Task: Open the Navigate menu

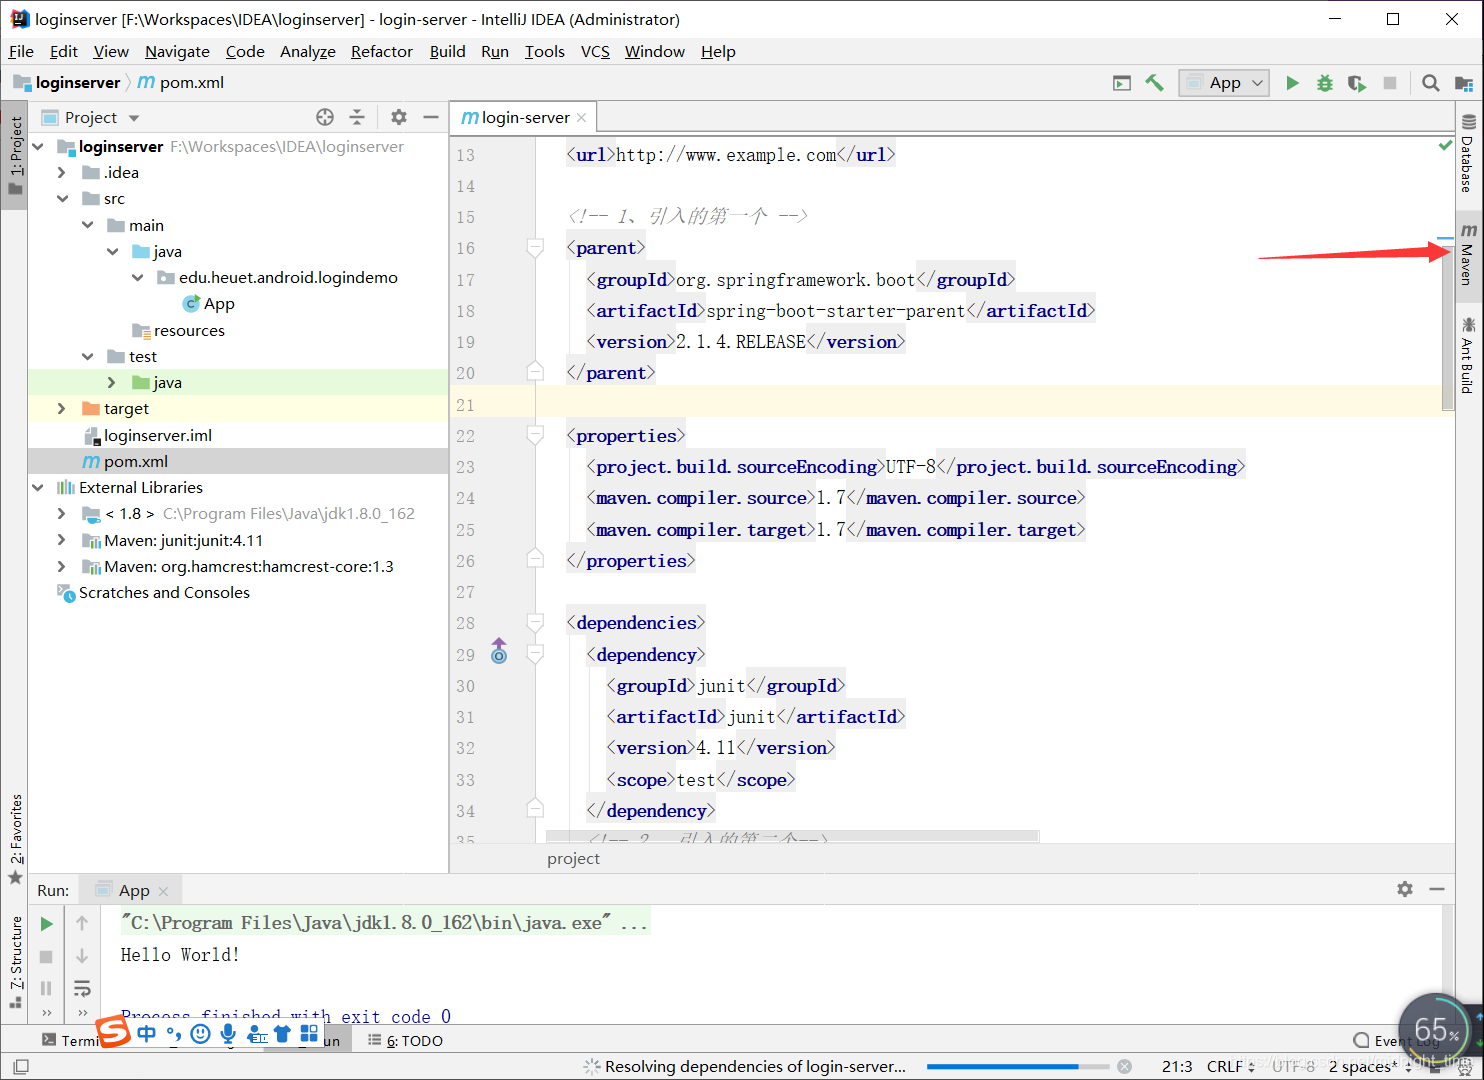Action: (x=177, y=51)
